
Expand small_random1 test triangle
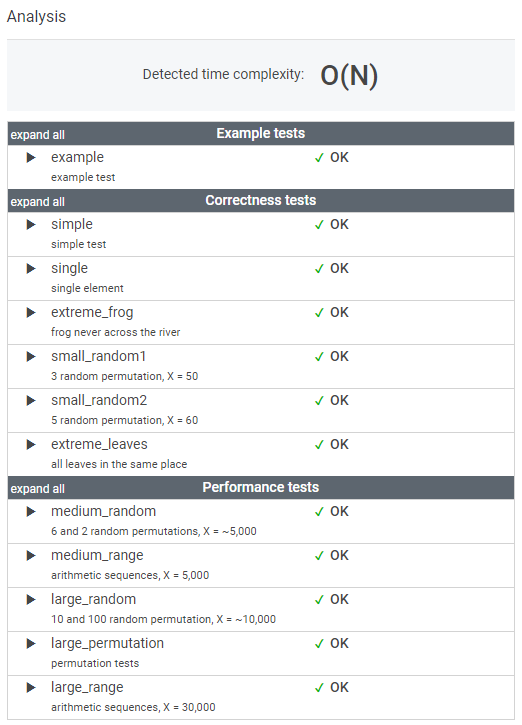tap(31, 356)
